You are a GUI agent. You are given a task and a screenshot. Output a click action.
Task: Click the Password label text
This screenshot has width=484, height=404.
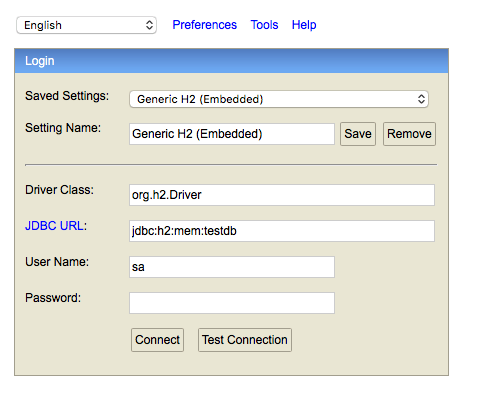53,298
